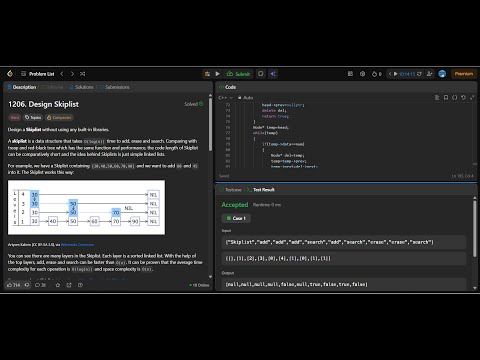Format code with the braces icon
The width and height of the screenshot is (480, 360).
coord(454,98)
